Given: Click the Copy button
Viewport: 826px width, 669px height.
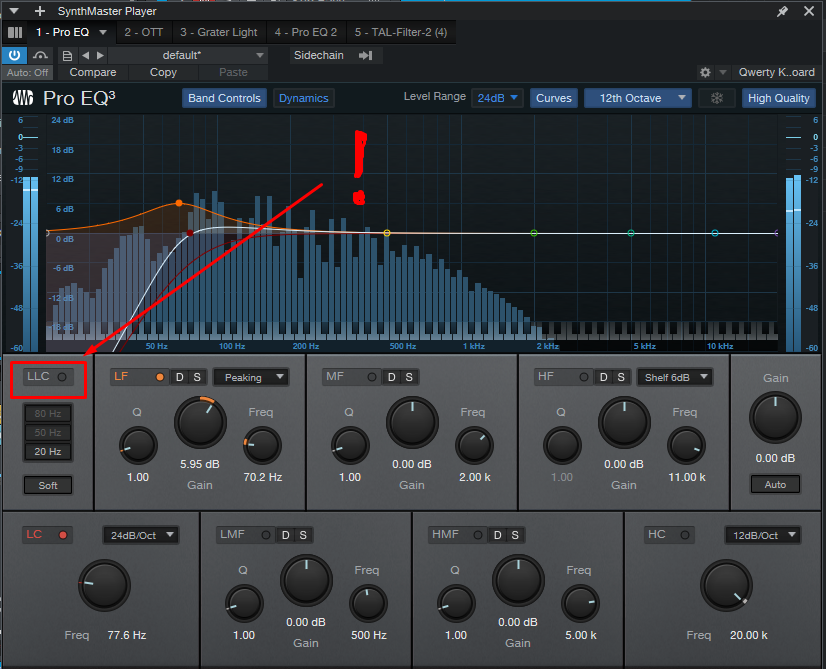Looking at the screenshot, I should [163, 72].
